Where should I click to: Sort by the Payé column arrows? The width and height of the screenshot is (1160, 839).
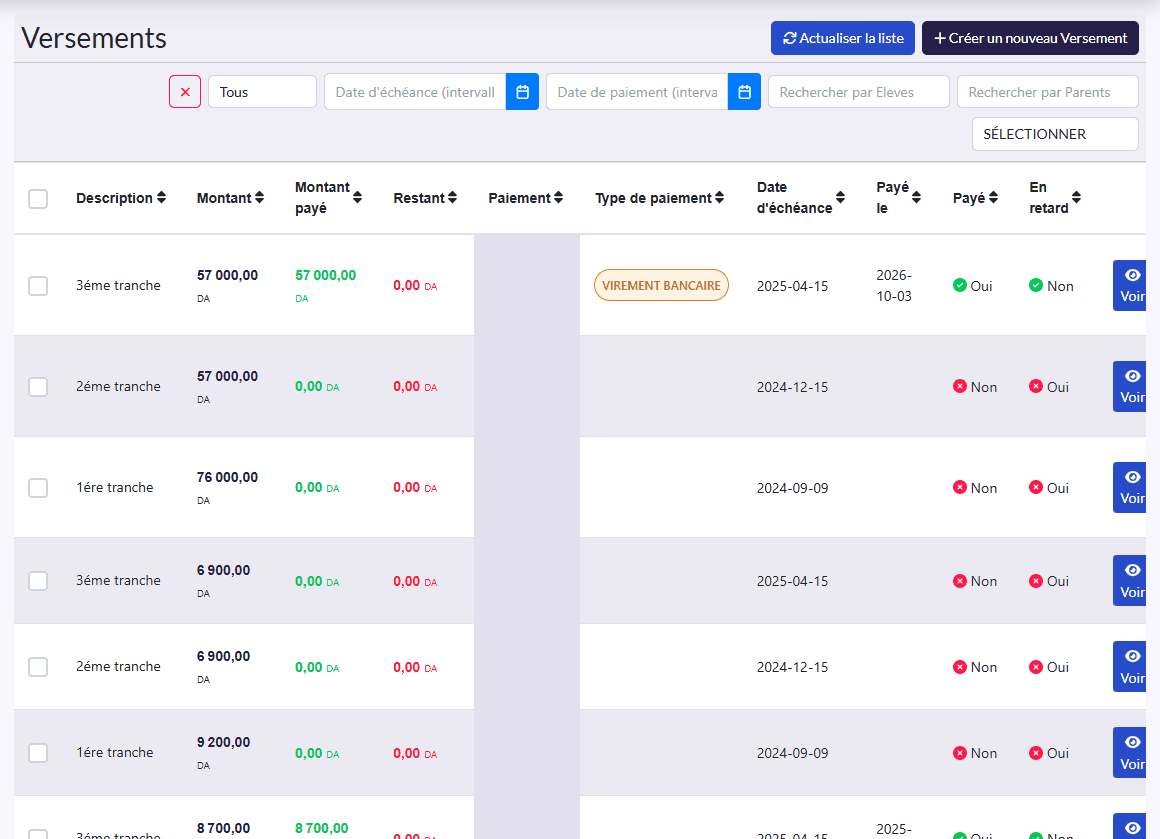pyautogui.click(x=994, y=198)
